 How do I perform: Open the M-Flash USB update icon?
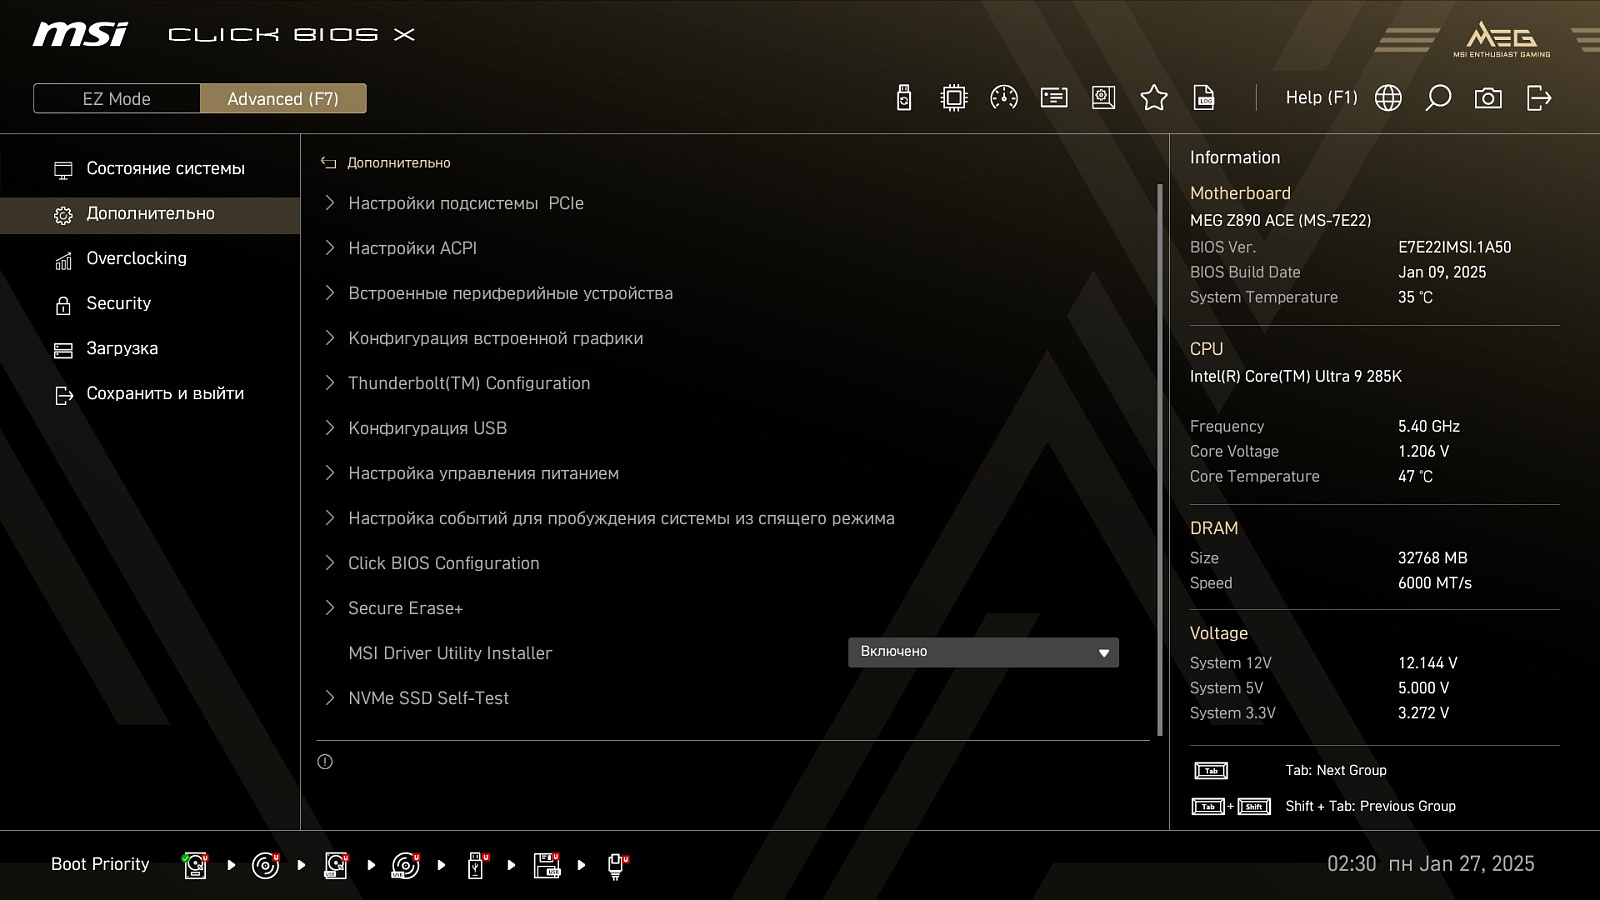tap(904, 98)
